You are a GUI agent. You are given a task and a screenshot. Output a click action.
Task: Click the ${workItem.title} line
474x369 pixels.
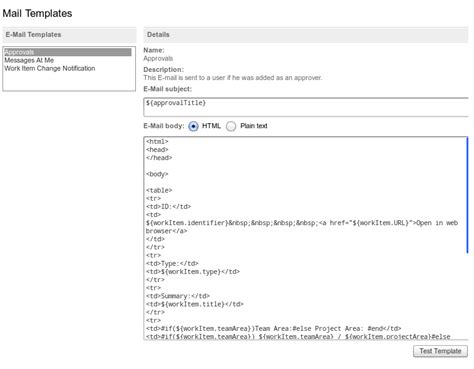(195, 304)
